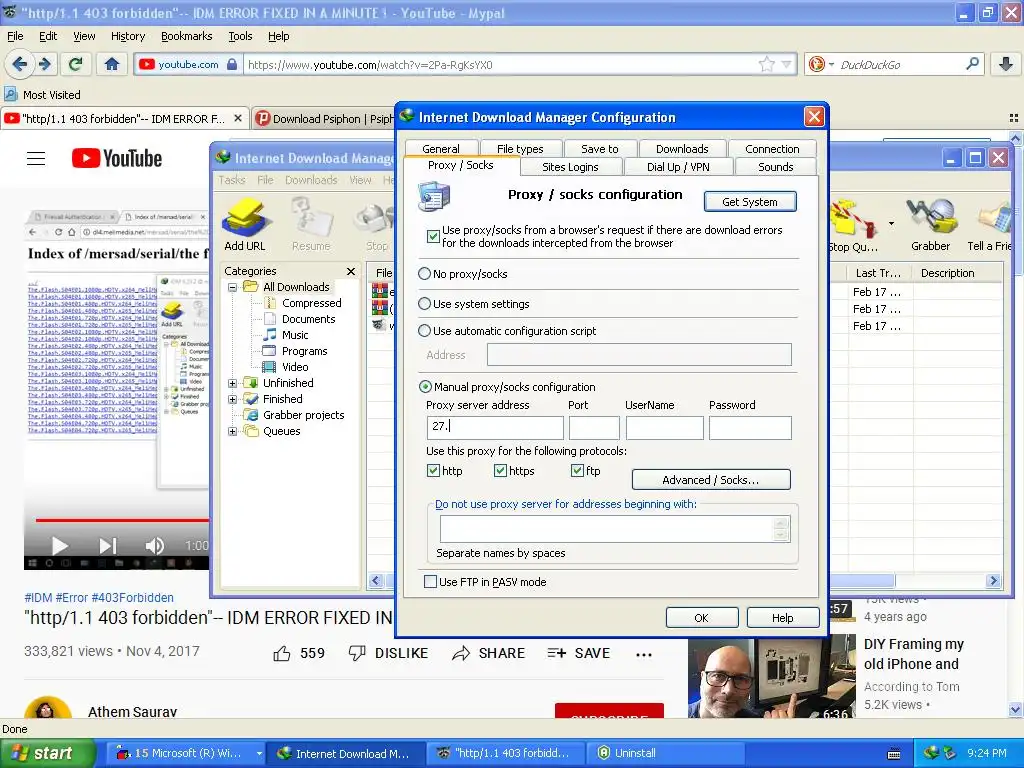Screen dimensions: 1024x768
Task: Open the browser Bookmarks menu
Action: [187, 36]
